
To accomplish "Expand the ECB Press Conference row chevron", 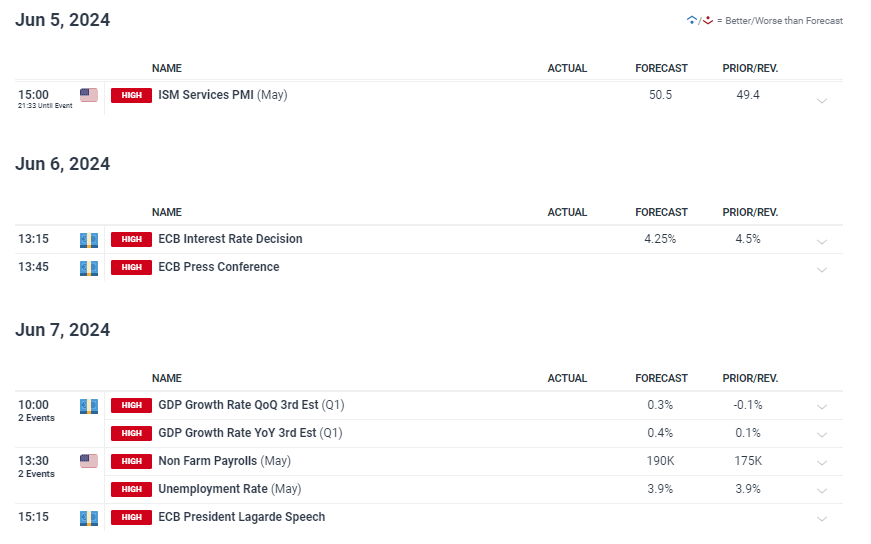I will [x=822, y=270].
